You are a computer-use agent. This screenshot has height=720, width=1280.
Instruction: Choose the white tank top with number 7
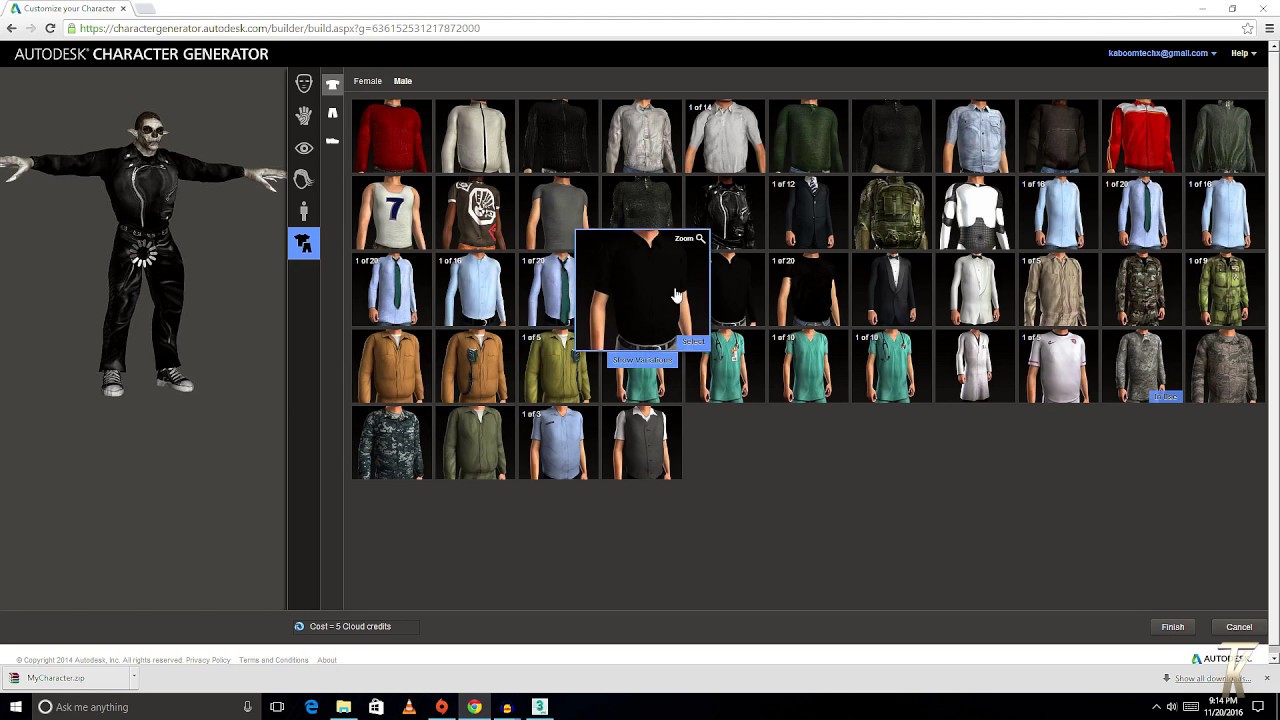(x=392, y=213)
